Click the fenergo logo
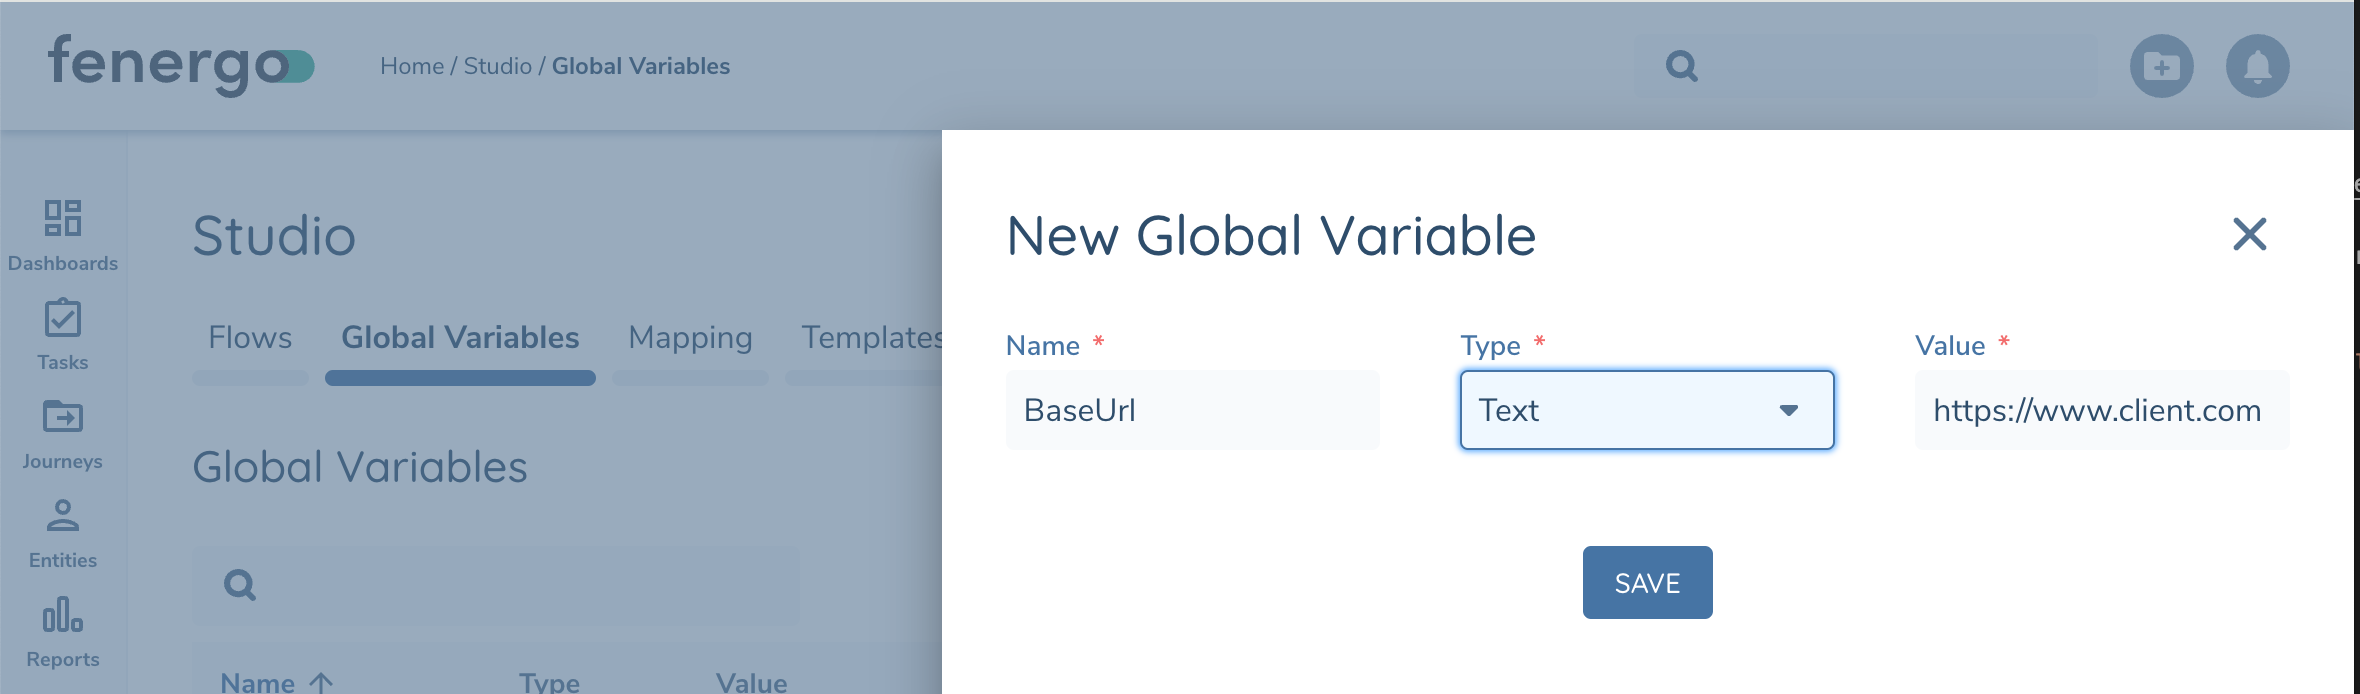 pyautogui.click(x=181, y=65)
